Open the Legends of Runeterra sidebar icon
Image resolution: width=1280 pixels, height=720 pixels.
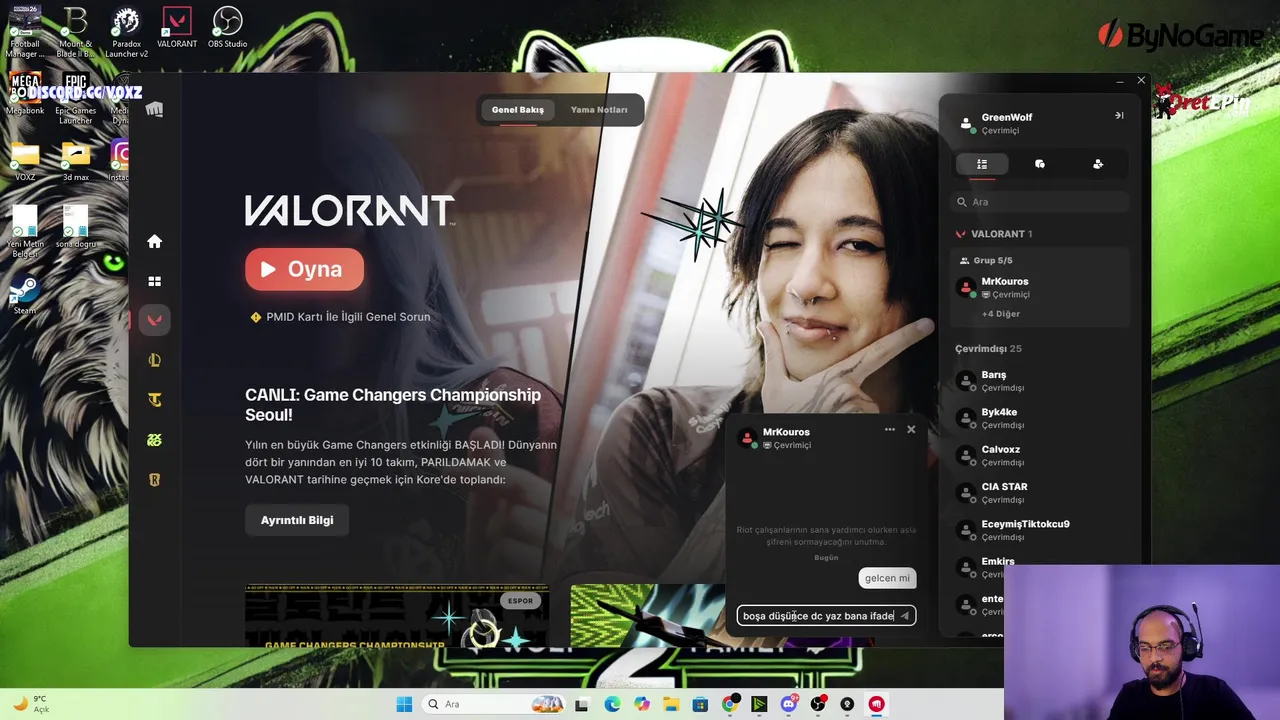click(154, 480)
